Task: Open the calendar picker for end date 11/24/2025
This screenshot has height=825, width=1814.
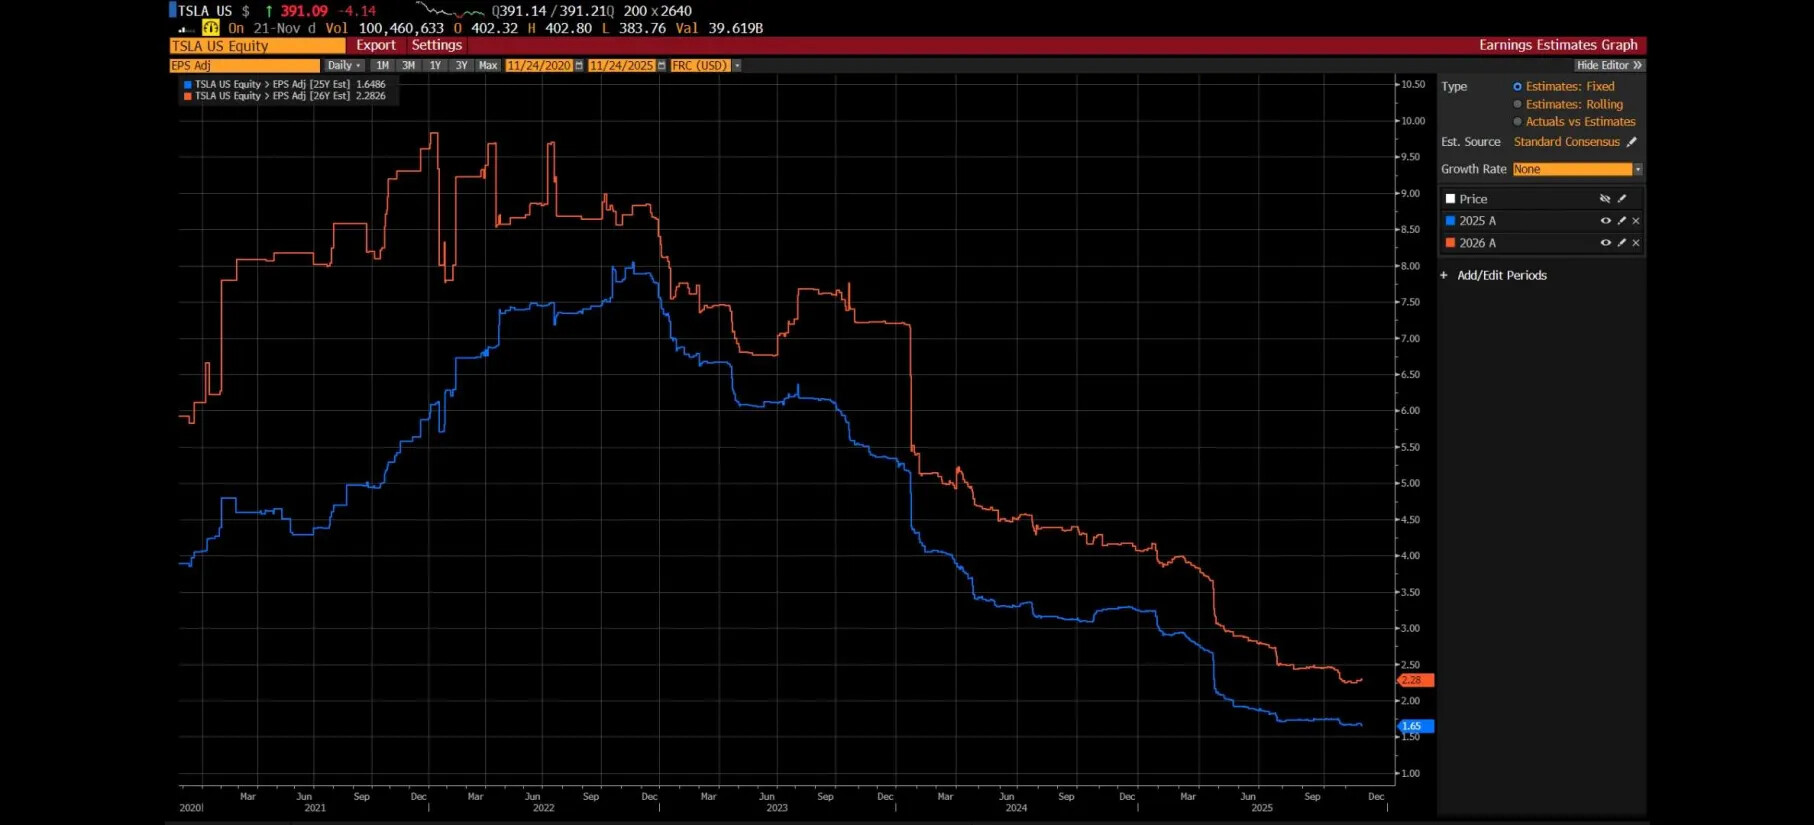Action: (661, 66)
